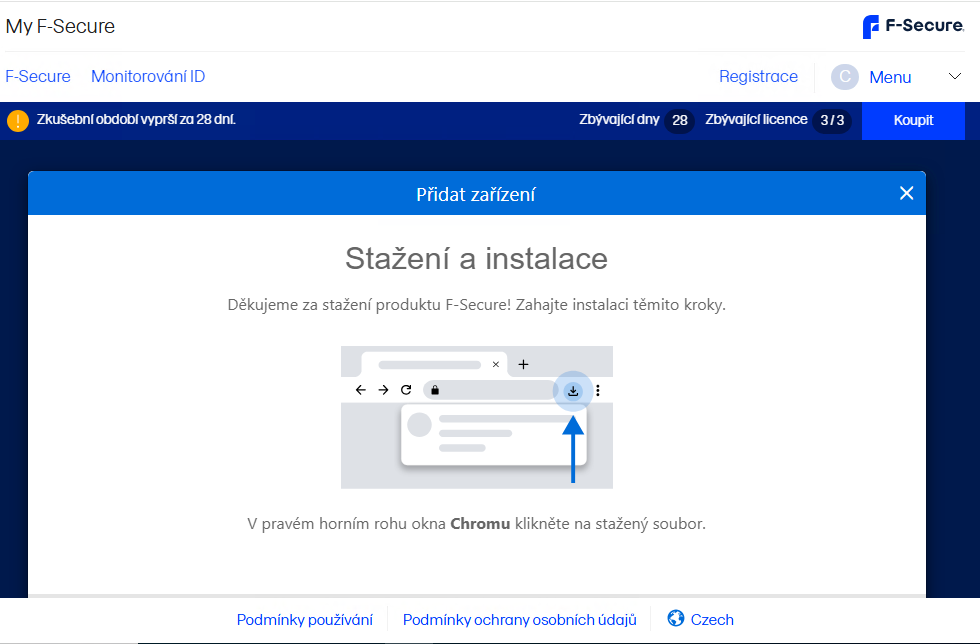Viewport: 980px width, 644px height.
Task: Close the Přidat zařízení dialog
Action: click(906, 193)
